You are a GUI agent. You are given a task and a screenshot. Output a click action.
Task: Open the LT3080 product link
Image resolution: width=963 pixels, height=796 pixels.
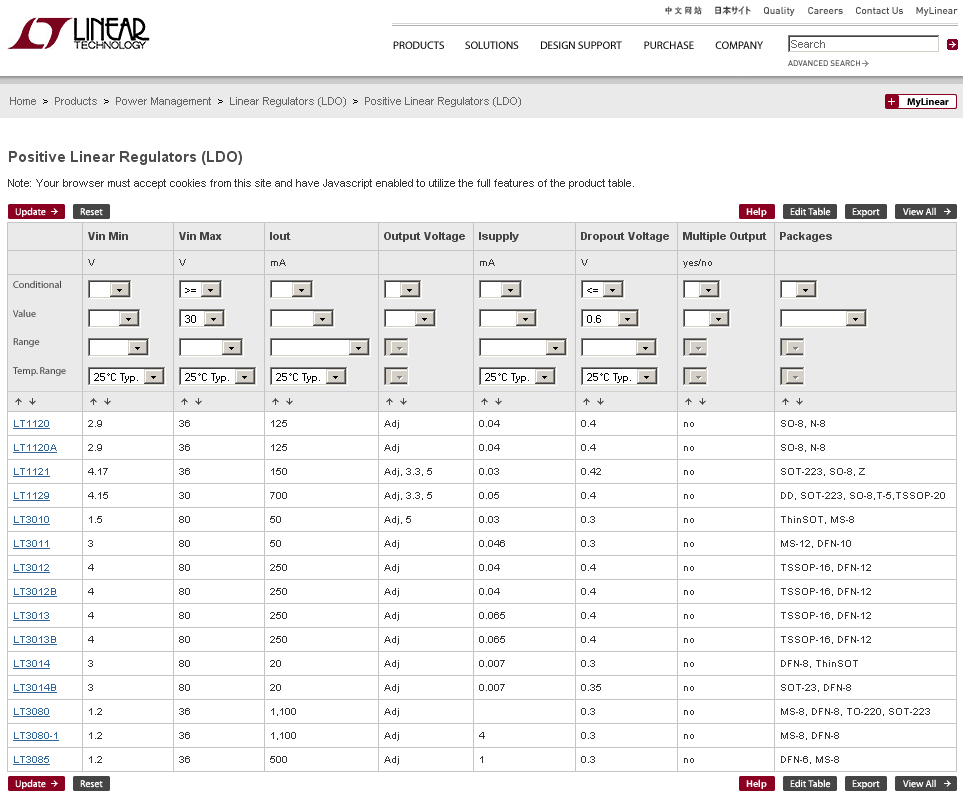31,712
